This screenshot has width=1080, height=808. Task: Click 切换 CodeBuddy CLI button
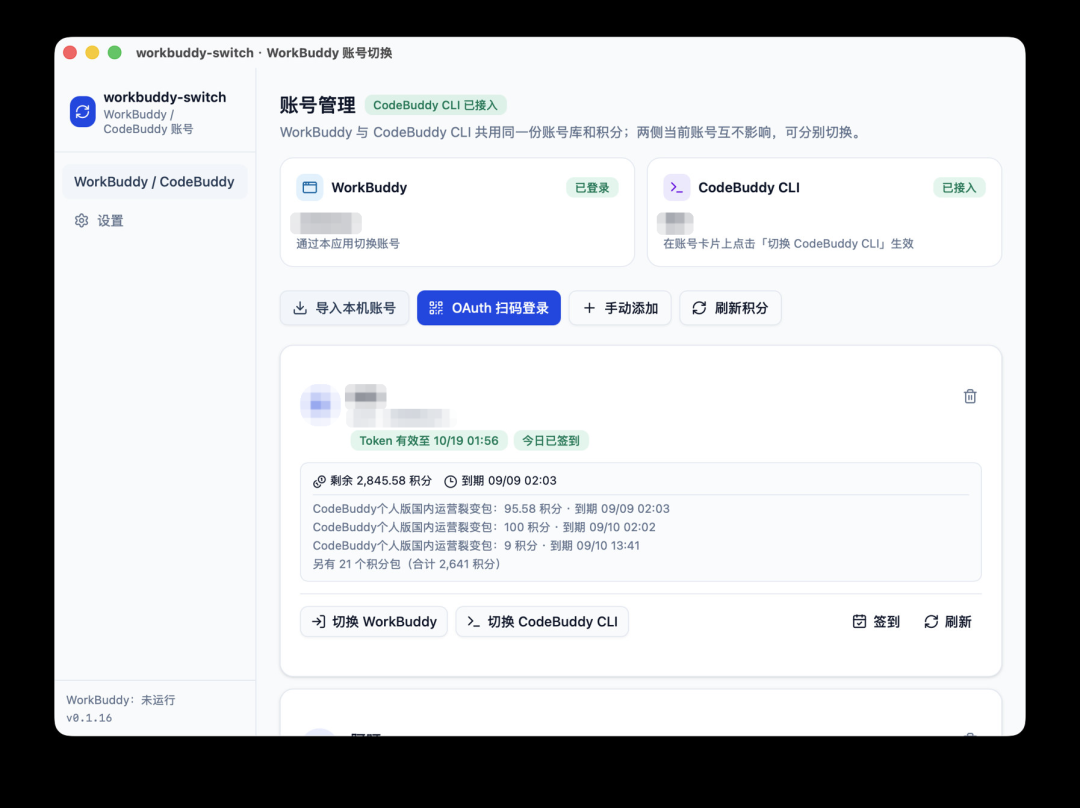coord(542,621)
